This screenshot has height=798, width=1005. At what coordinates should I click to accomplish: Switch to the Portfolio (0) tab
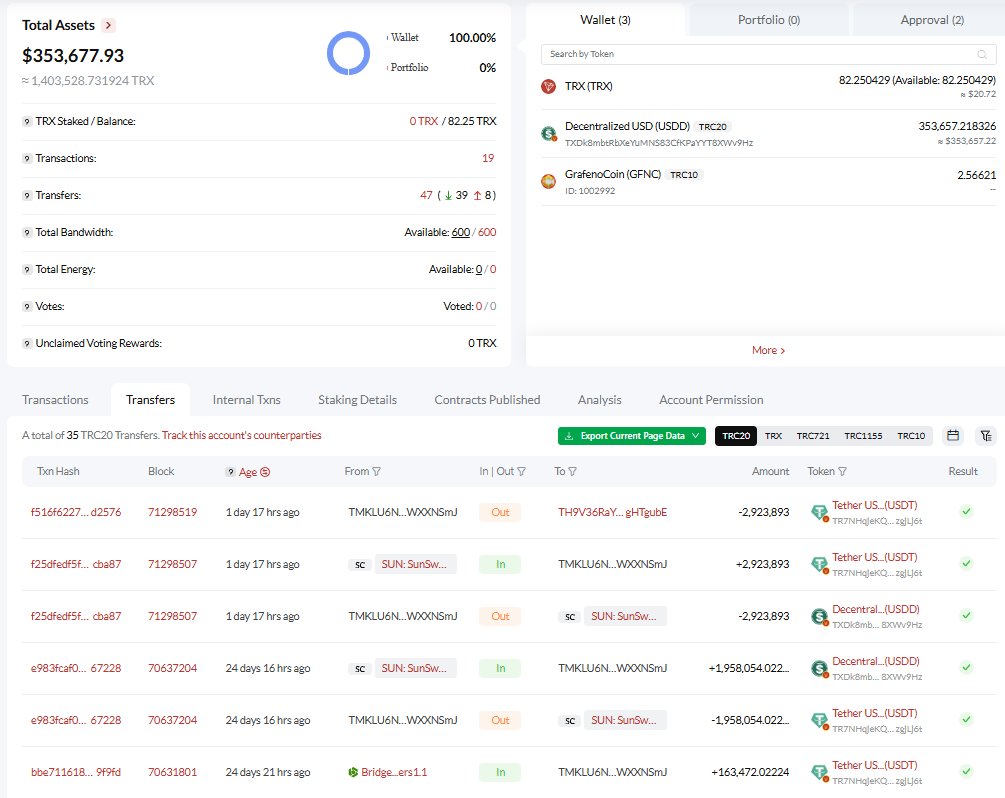(768, 20)
